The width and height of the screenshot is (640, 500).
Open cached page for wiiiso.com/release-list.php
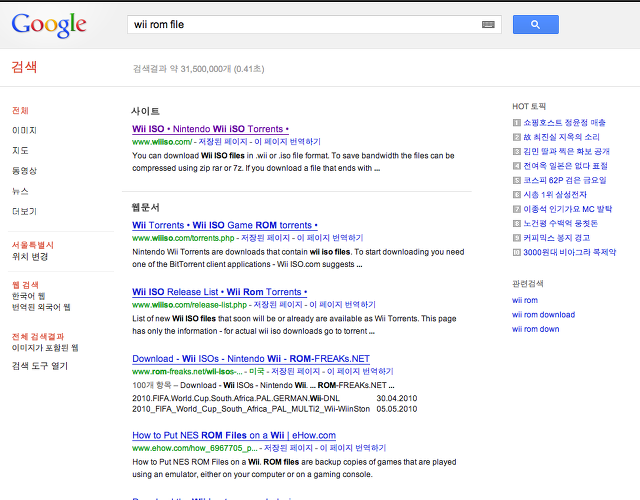point(278,304)
